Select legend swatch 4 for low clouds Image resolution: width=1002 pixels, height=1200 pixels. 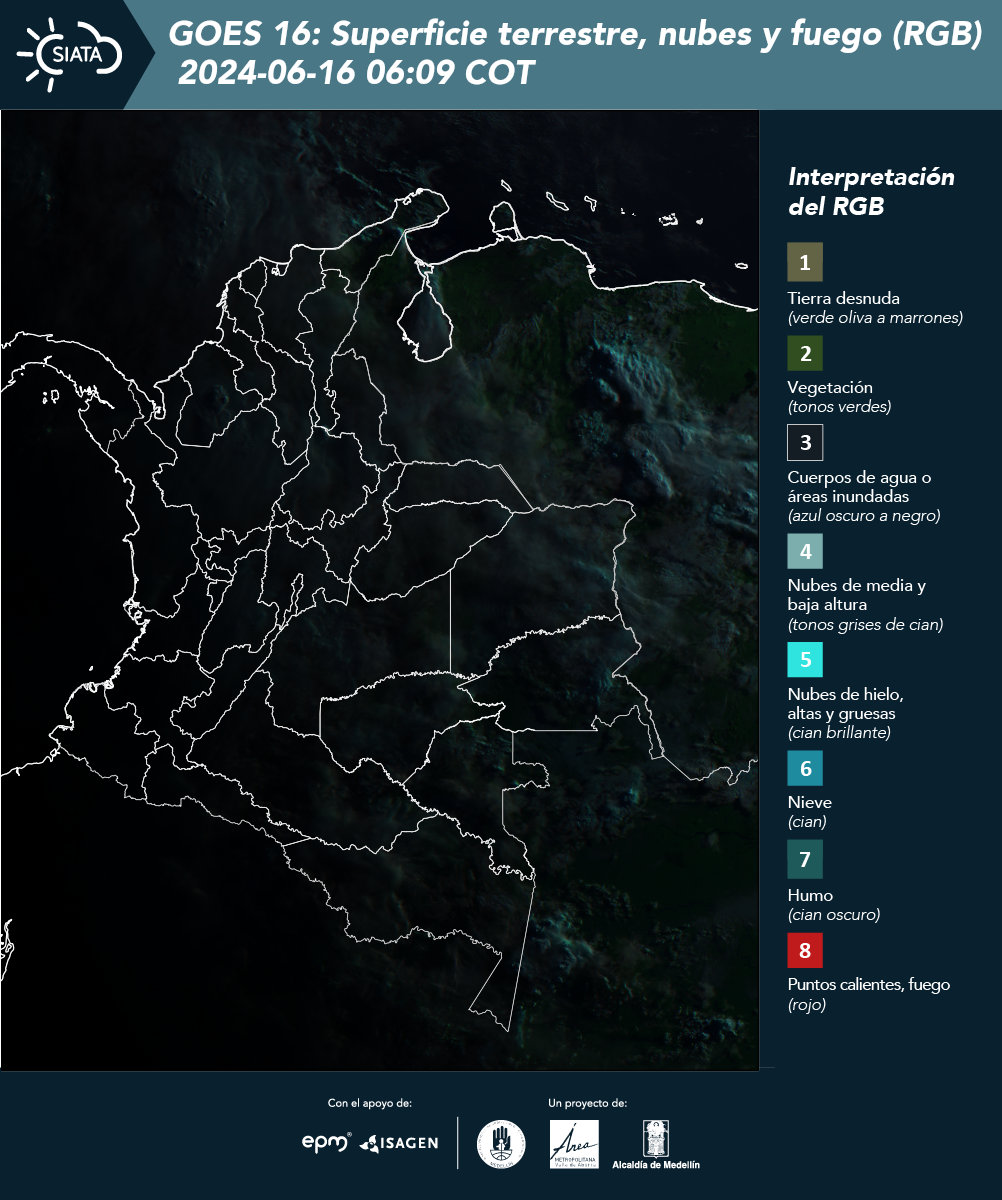tap(805, 550)
